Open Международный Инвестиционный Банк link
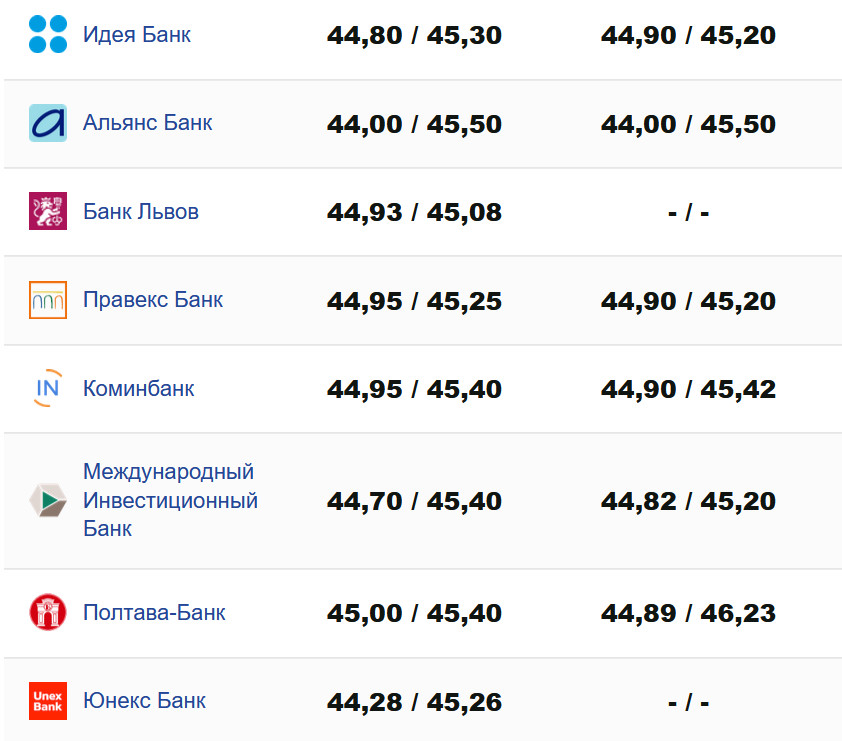 (170, 500)
